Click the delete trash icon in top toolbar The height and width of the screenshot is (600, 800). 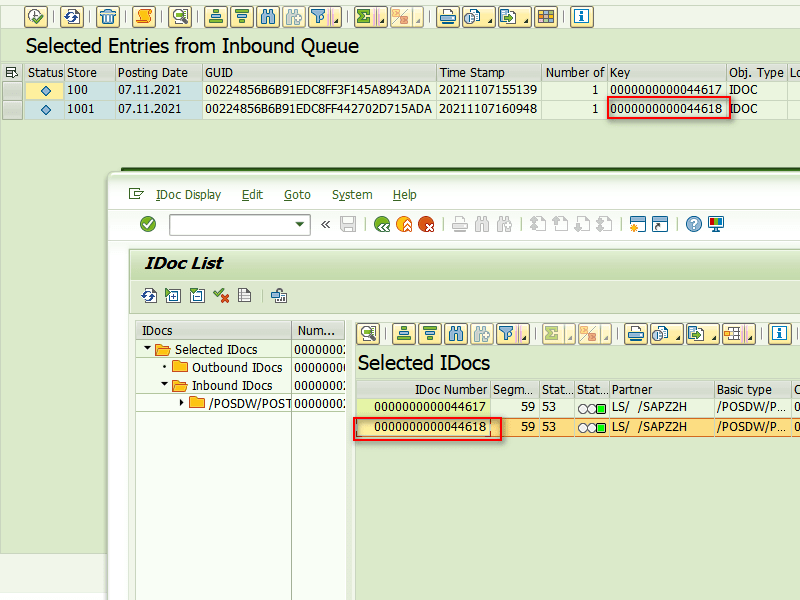108,16
